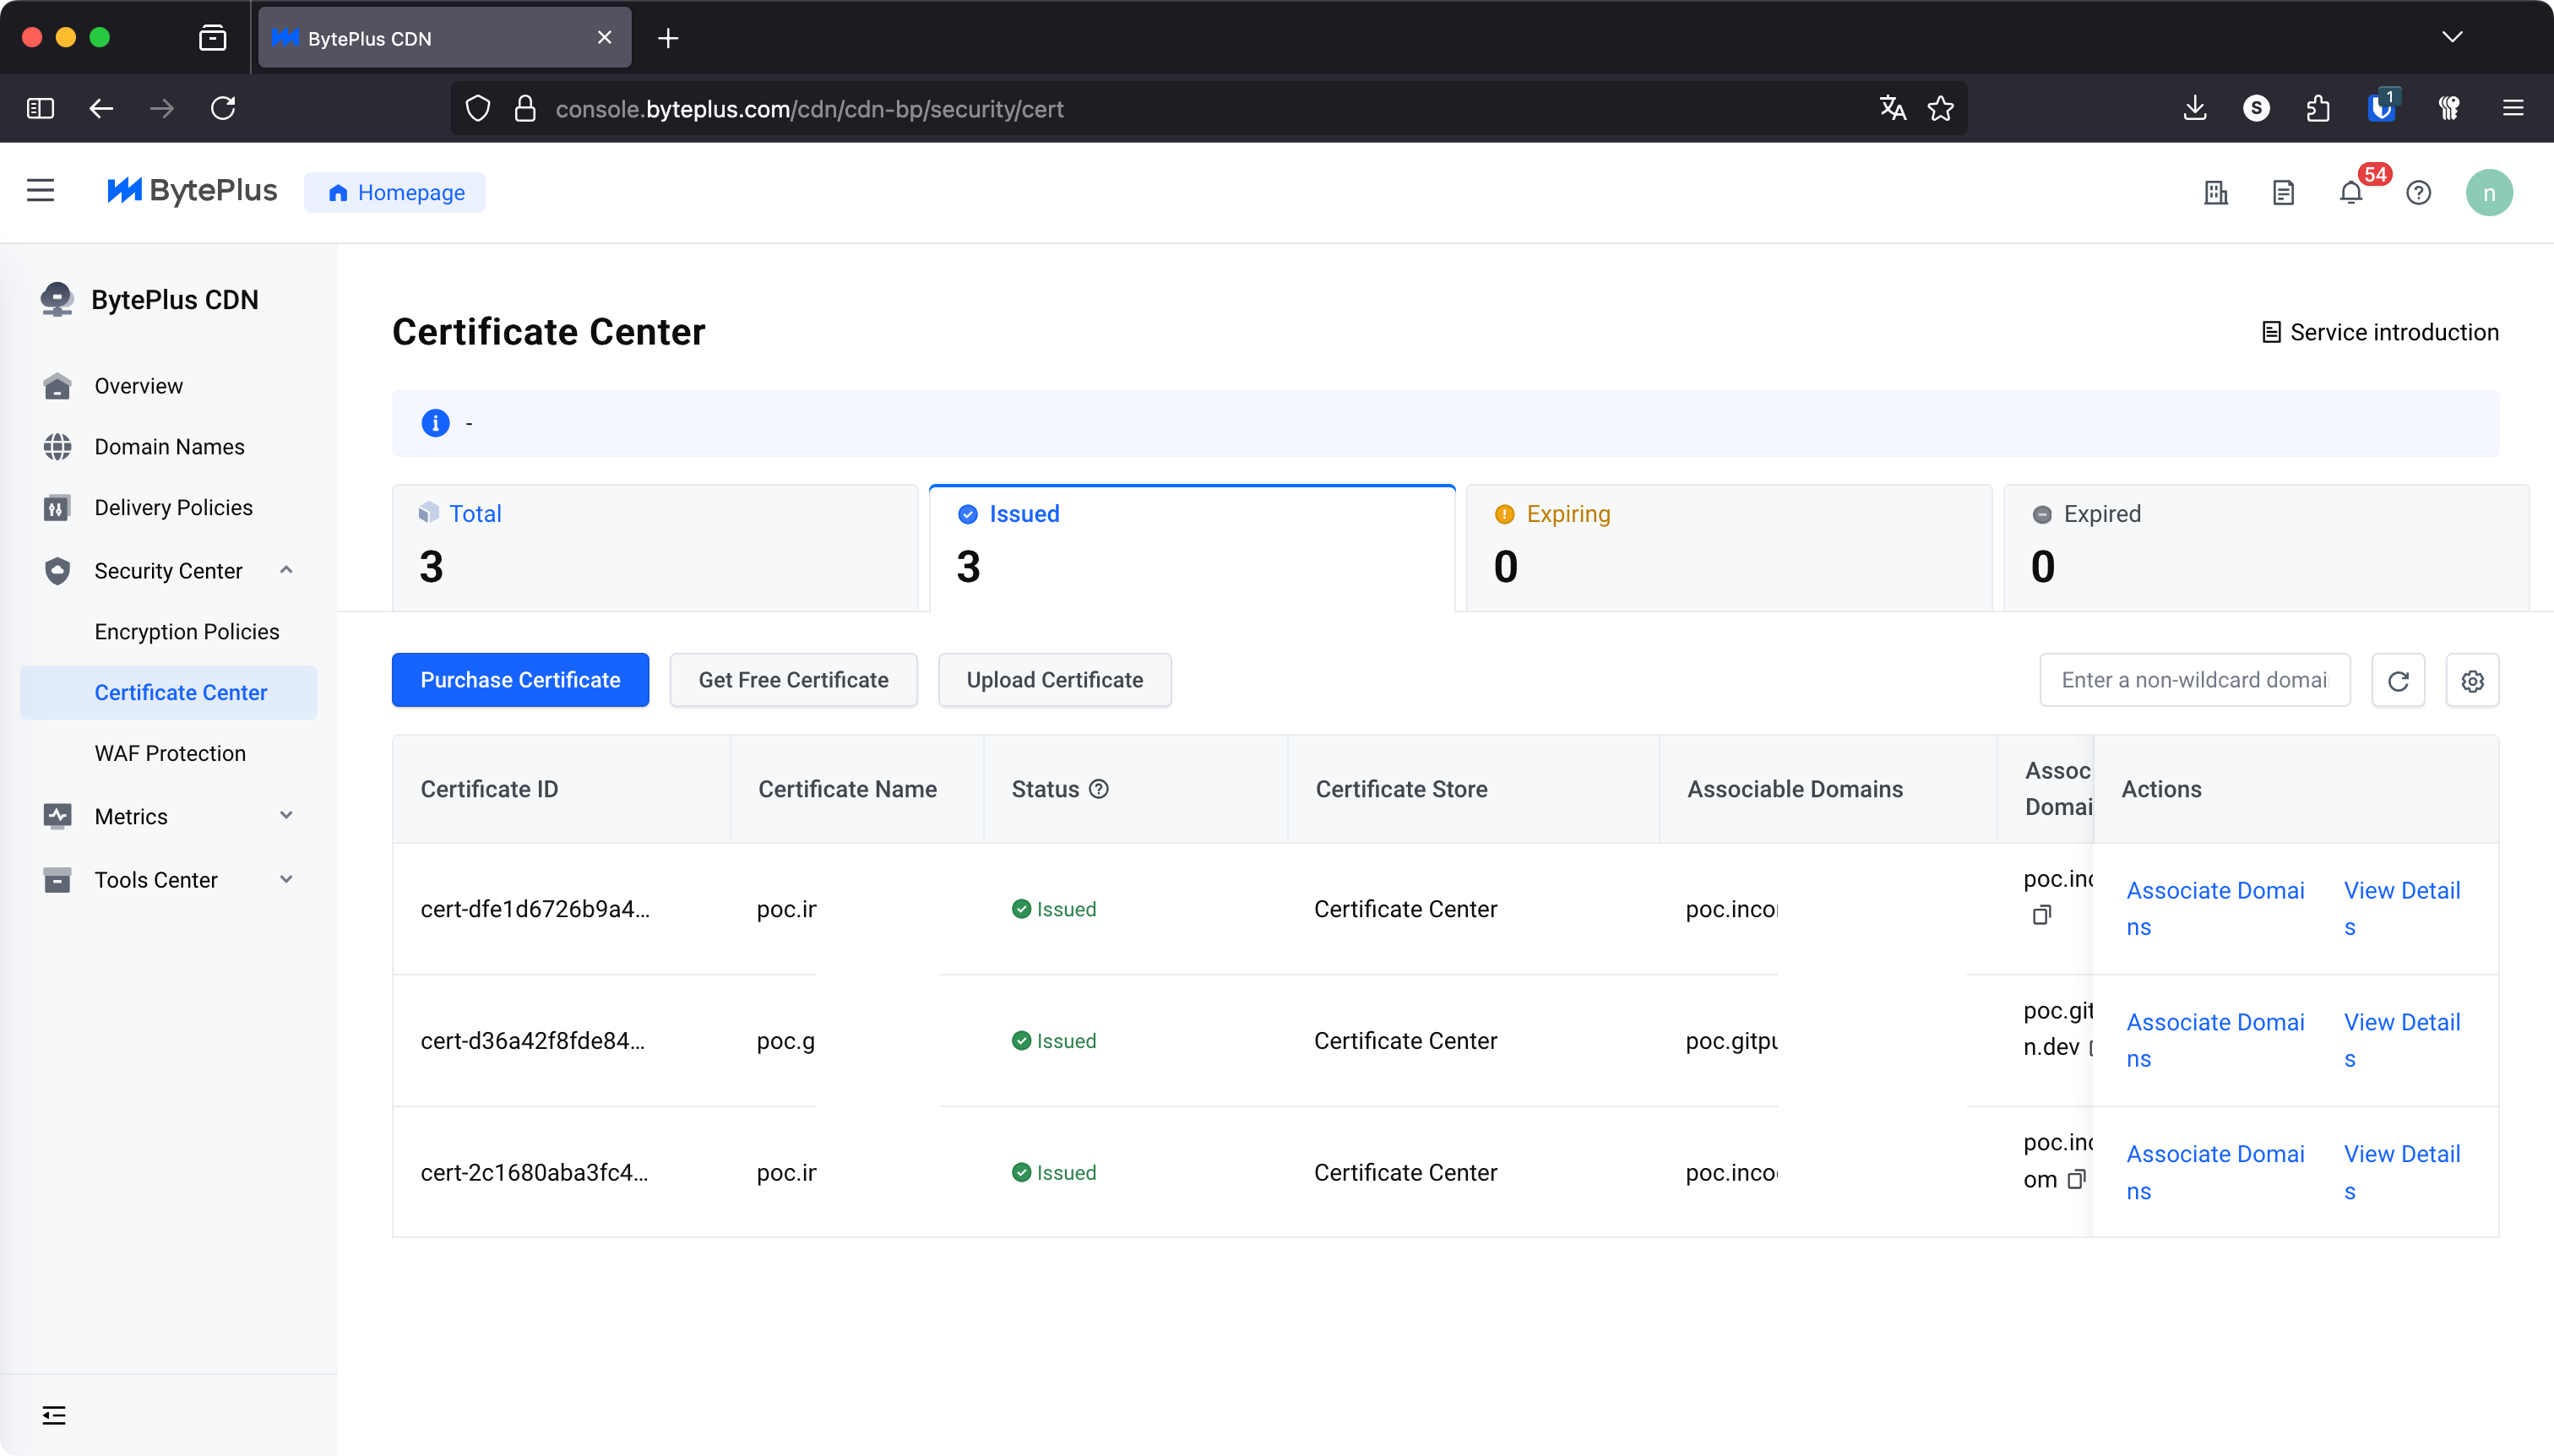The height and width of the screenshot is (1456, 2554).
Task: Close the BytePlus CDN browser tab
Action: (x=604, y=38)
